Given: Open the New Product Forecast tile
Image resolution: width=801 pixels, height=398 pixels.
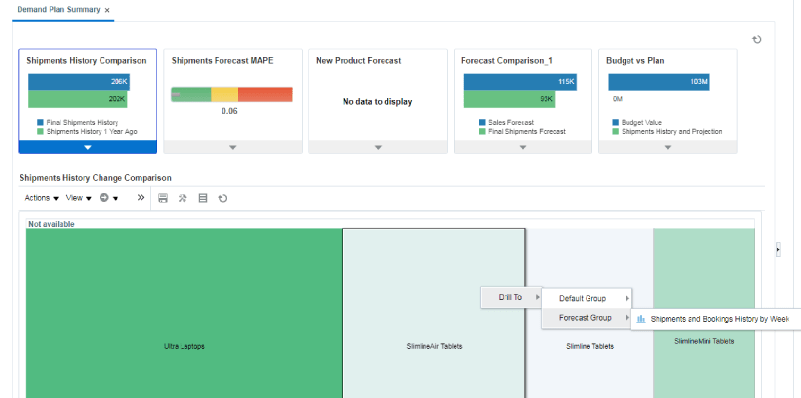Looking at the screenshot, I should tap(378, 101).
